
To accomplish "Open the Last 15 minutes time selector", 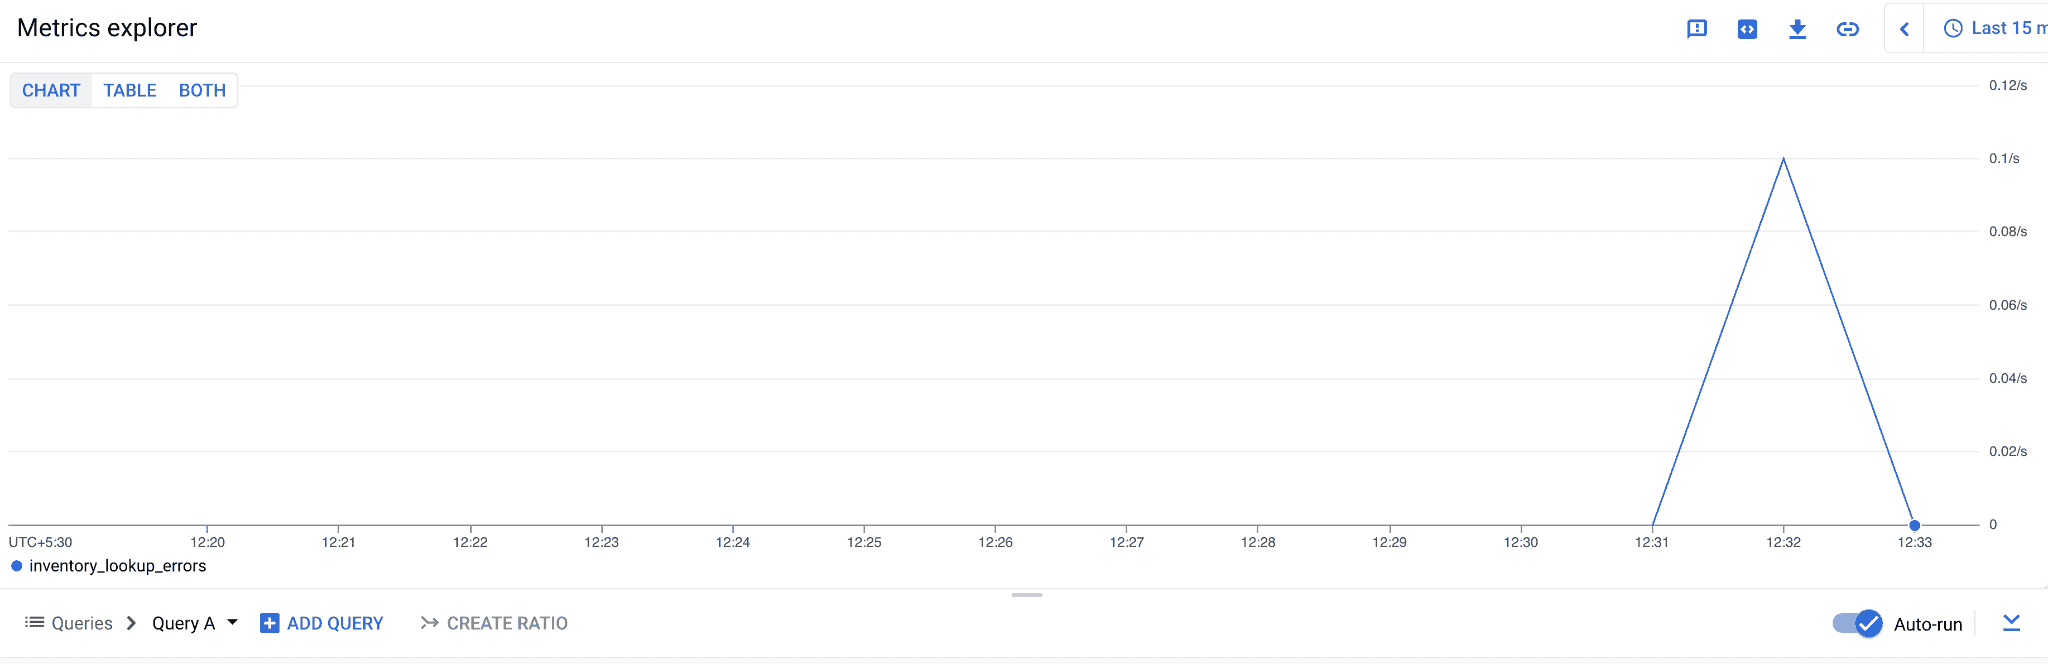I will [1995, 28].
